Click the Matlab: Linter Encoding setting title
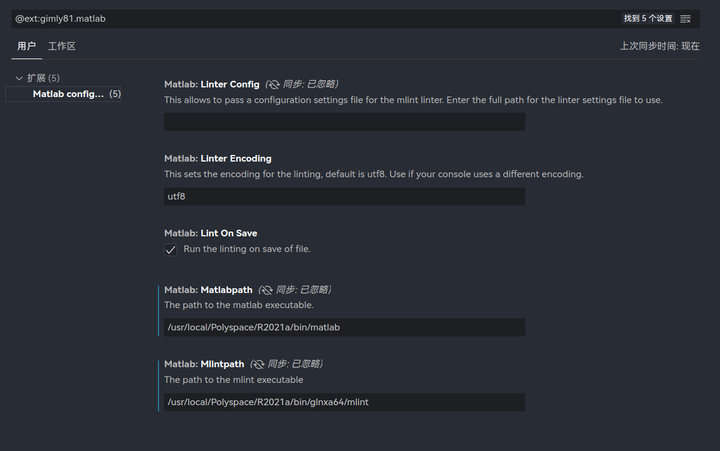Screen dimensions: 720x451 [x=218, y=158]
